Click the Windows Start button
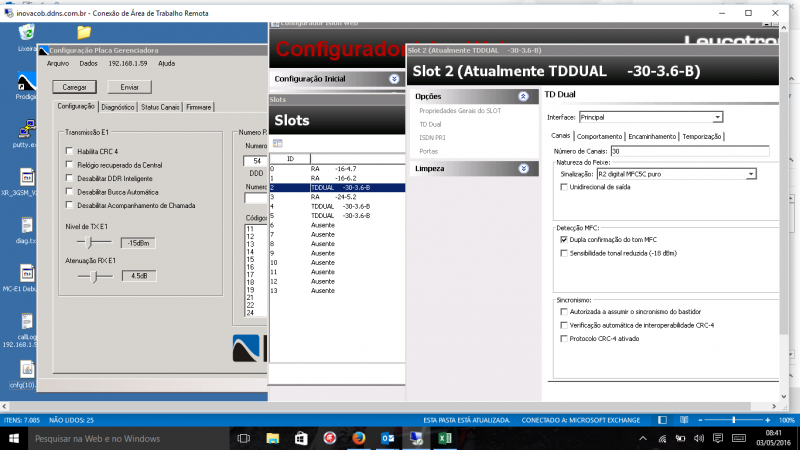 point(14,438)
